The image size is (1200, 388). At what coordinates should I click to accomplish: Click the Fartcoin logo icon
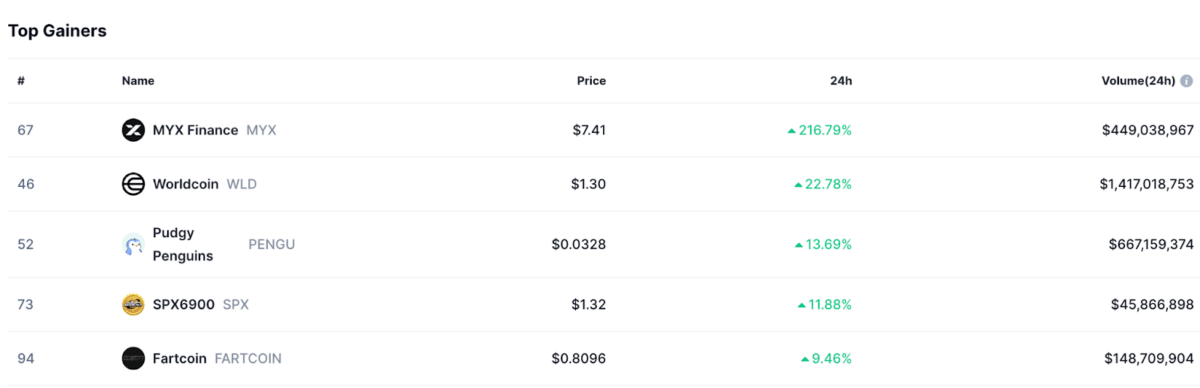[133, 358]
